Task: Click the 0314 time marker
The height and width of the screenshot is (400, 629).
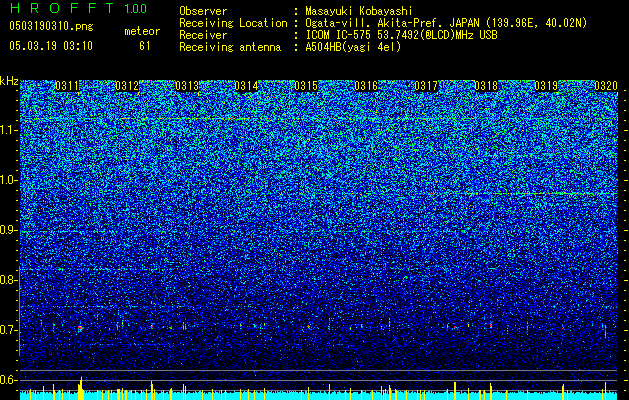Action: (247, 86)
